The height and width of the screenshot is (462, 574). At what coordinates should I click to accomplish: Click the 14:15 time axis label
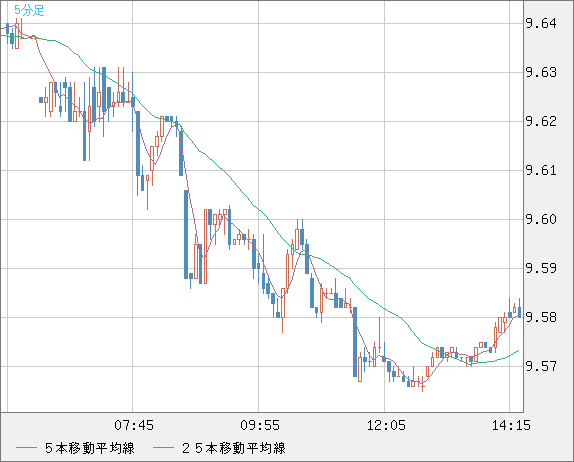pyautogui.click(x=511, y=425)
